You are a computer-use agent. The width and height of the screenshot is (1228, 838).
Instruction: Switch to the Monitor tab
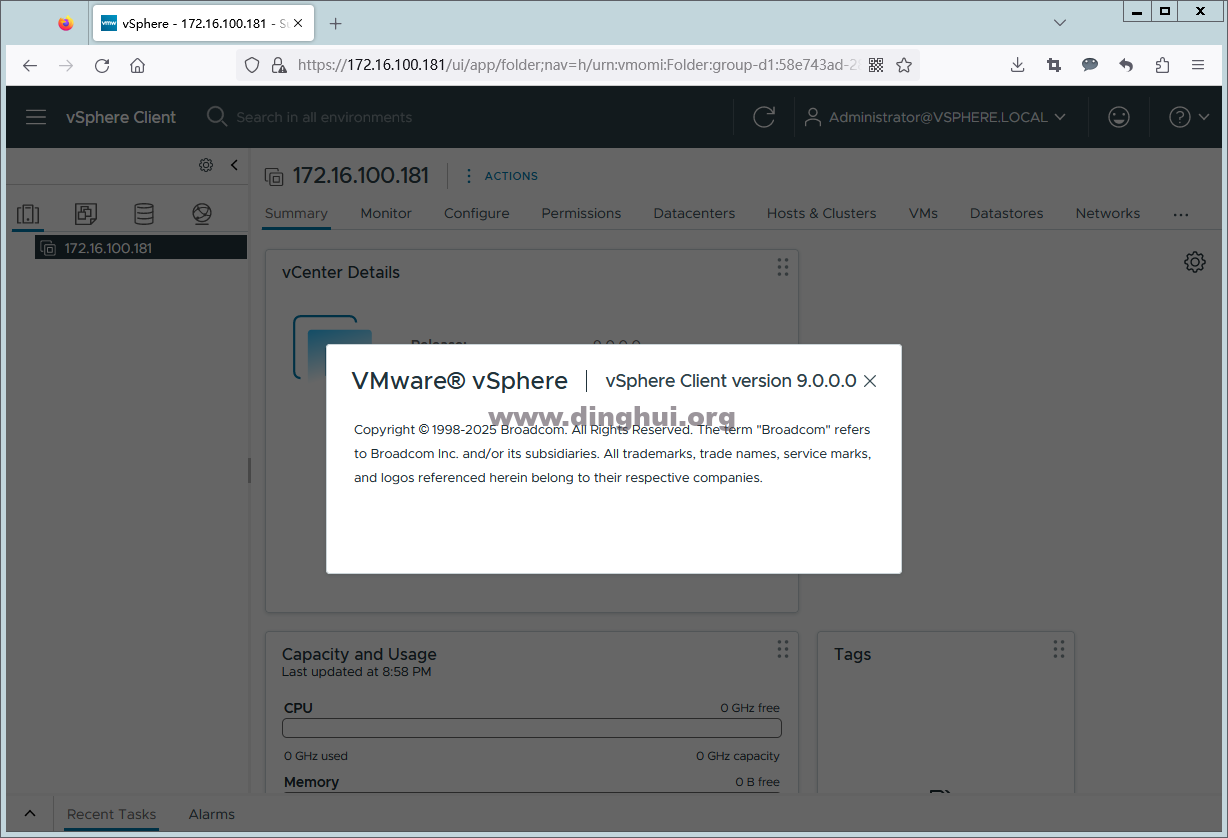coord(386,213)
